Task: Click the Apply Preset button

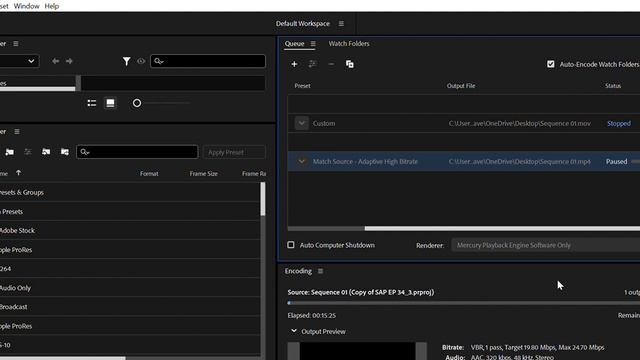Action: click(x=234, y=152)
